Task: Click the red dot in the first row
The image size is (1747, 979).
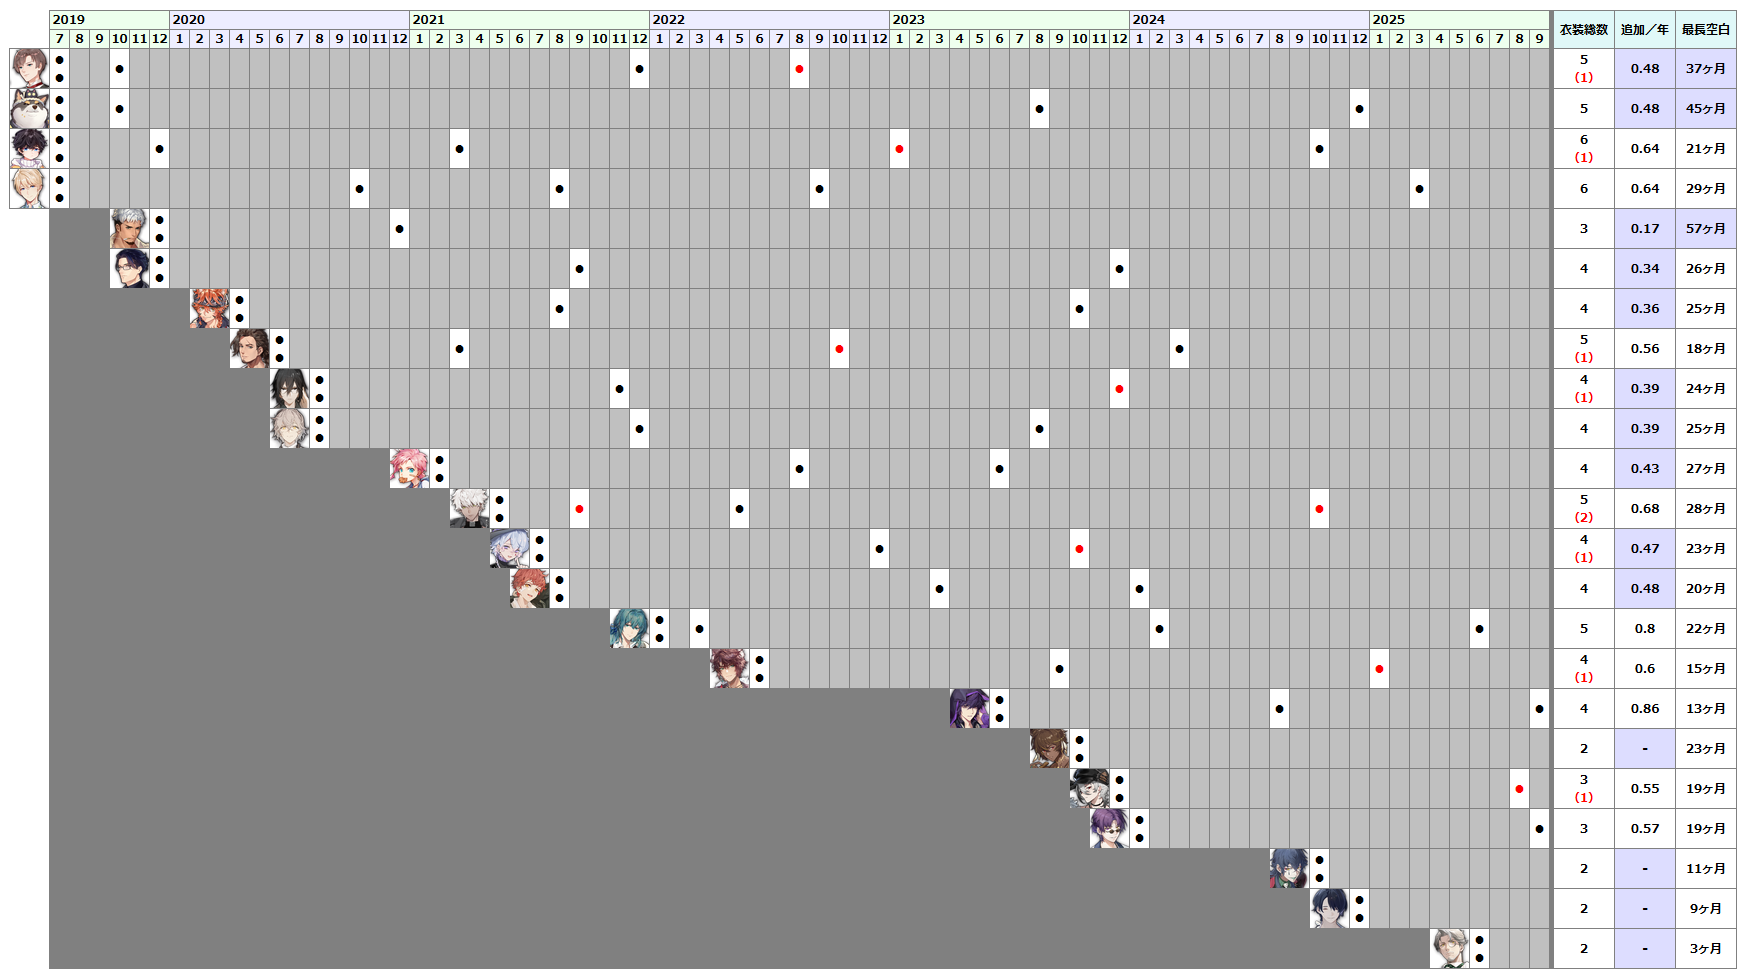Action: click(x=799, y=69)
